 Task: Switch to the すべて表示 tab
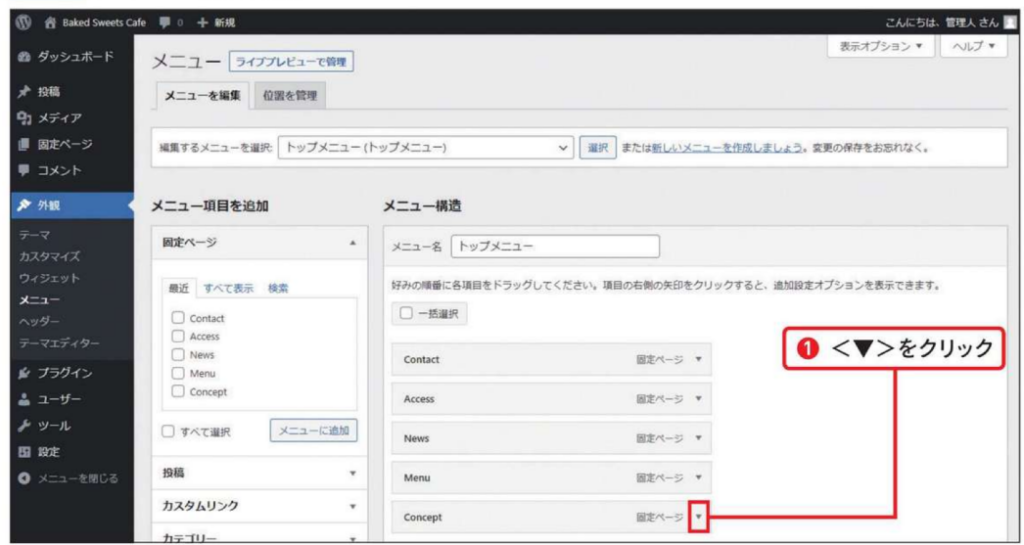tap(228, 288)
